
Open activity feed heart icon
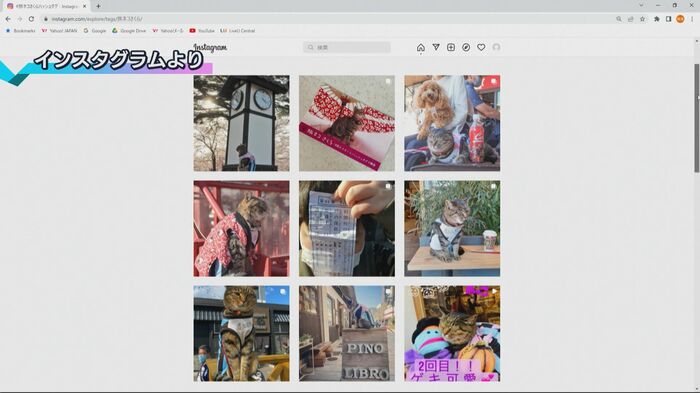(x=481, y=47)
